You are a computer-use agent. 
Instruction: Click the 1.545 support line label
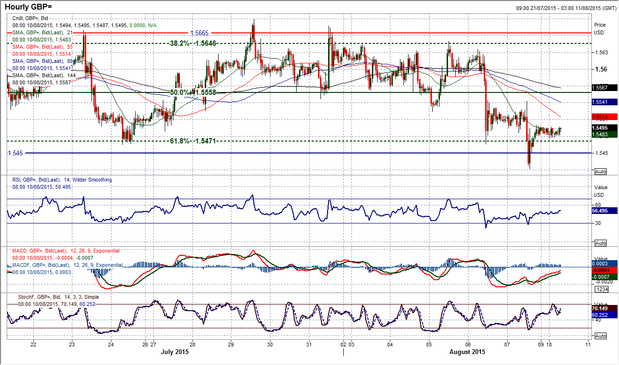point(15,153)
